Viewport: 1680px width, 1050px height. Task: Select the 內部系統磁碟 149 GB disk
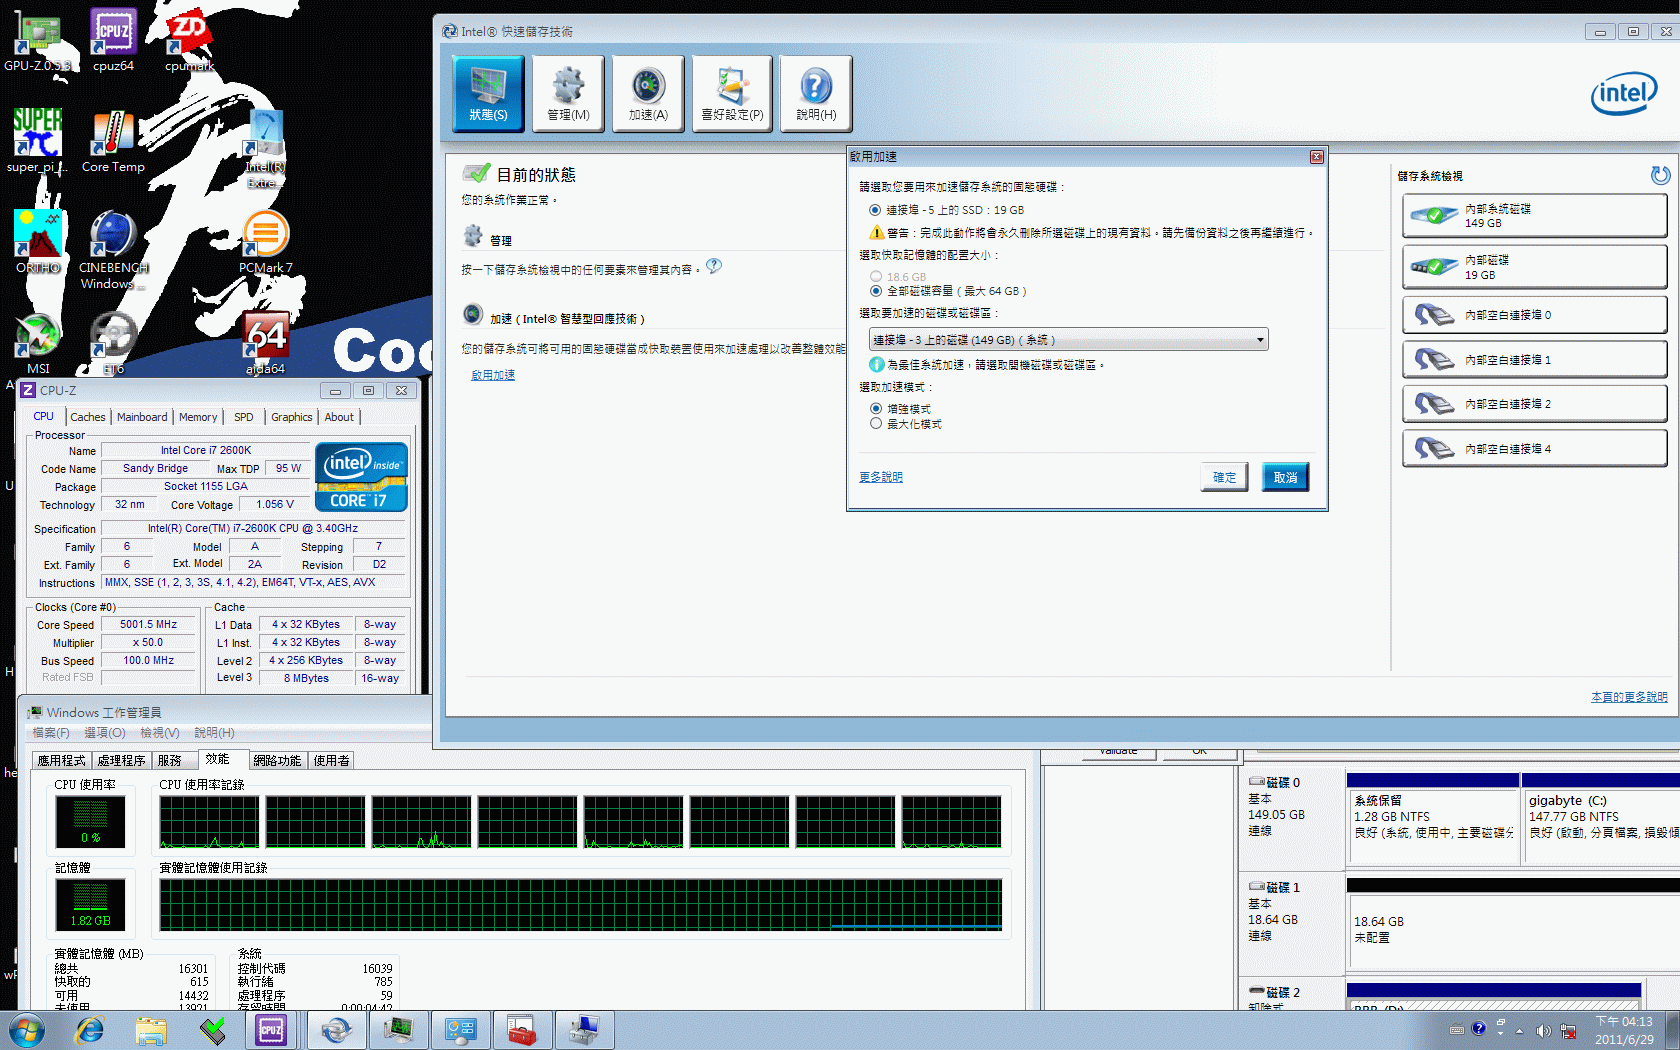1534,215
